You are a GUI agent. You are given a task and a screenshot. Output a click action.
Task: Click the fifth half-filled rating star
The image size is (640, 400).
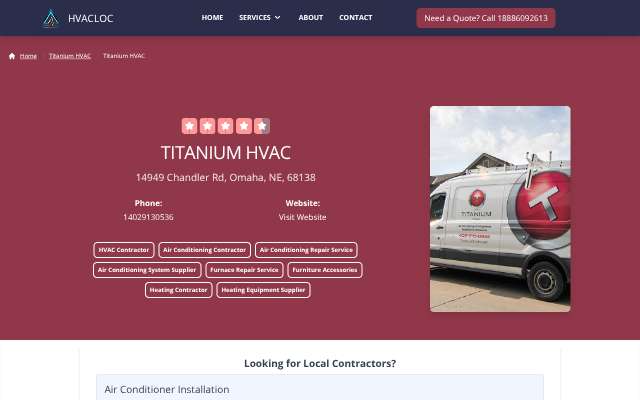tap(262, 126)
